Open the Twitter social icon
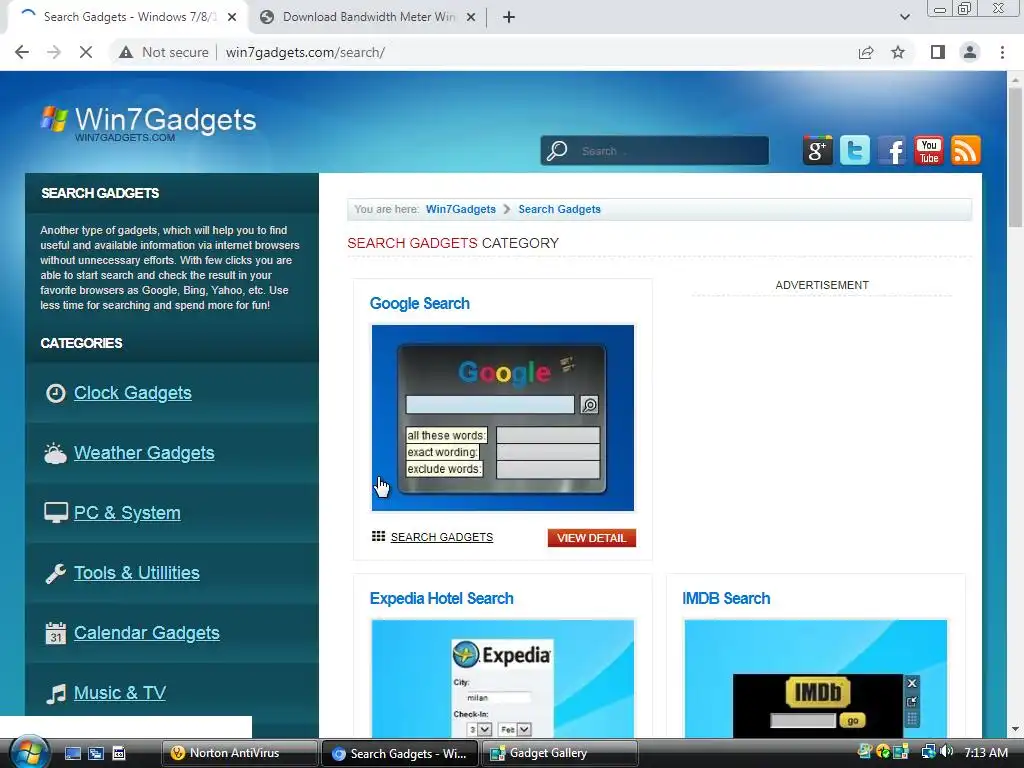This screenshot has height=768, width=1024. coord(854,150)
